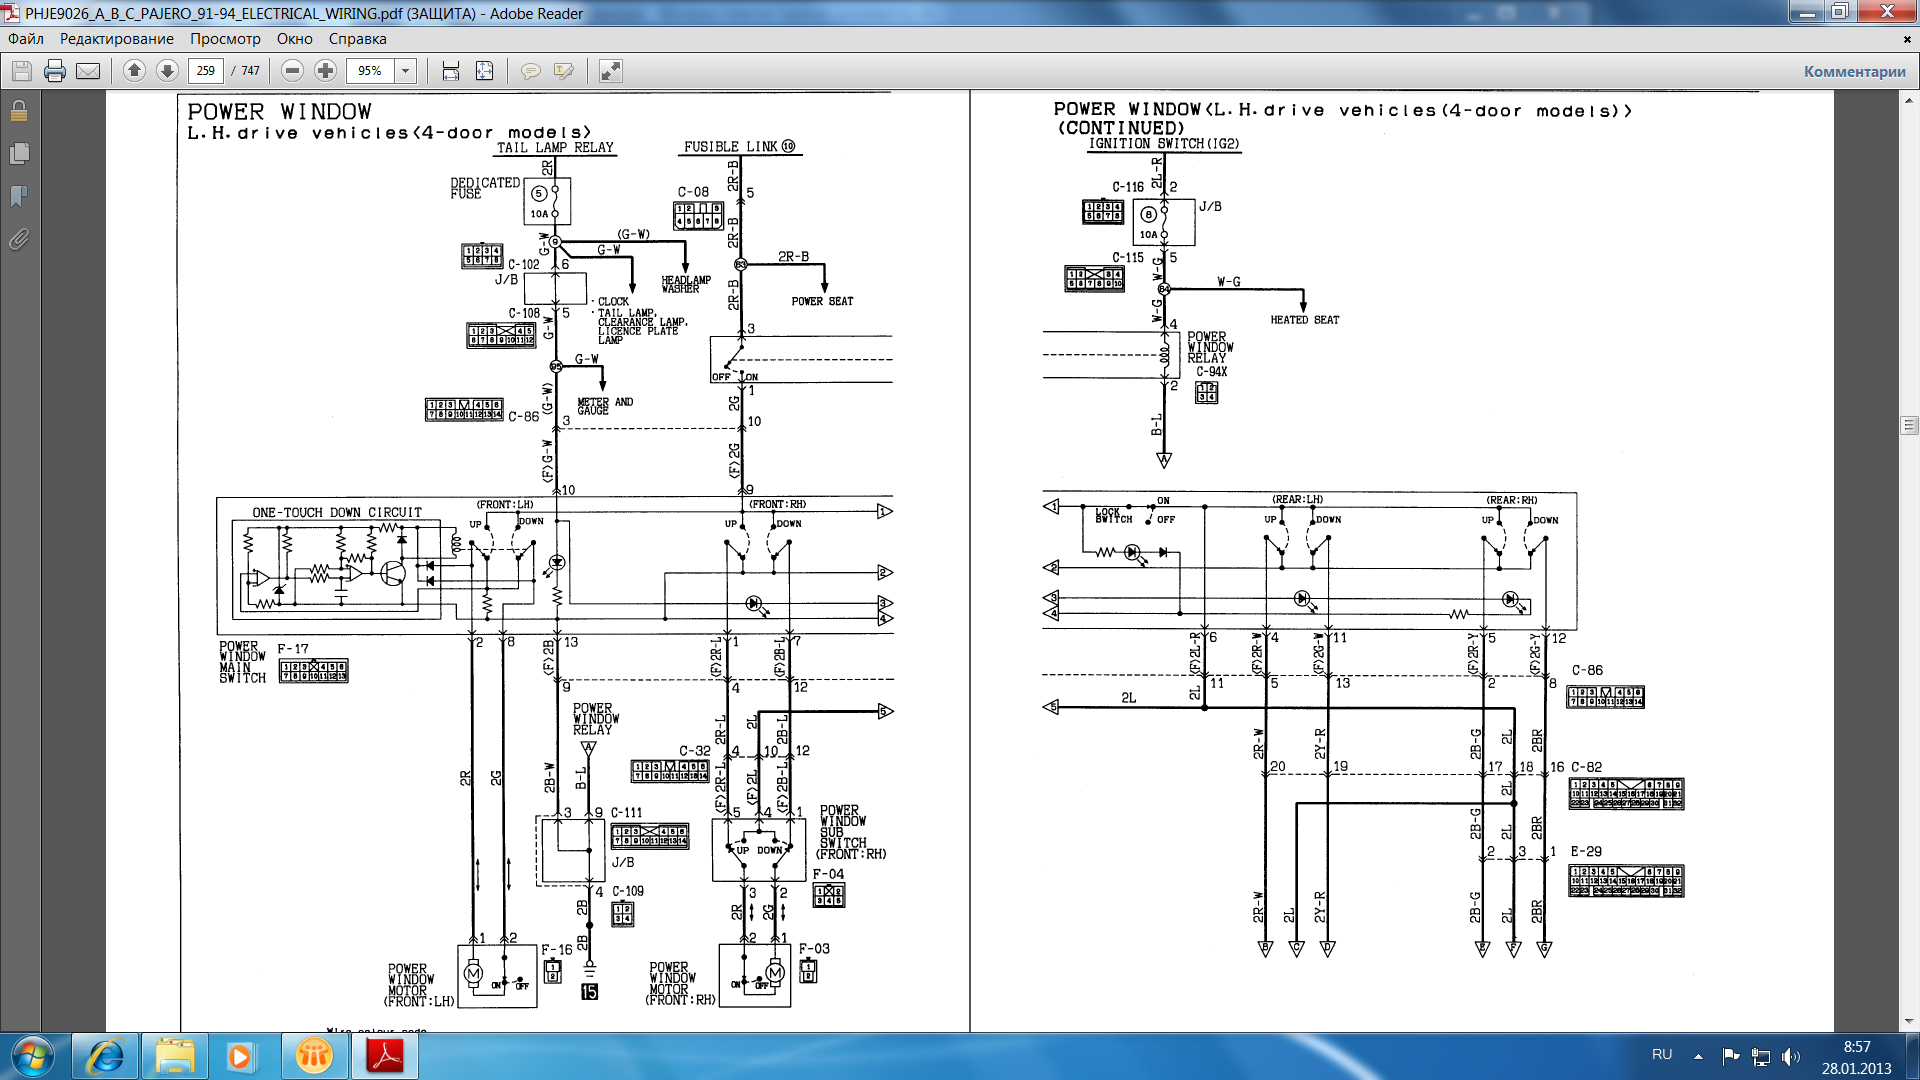Fit page width with scrolling icon
The height and width of the screenshot is (1080, 1920).
(451, 71)
